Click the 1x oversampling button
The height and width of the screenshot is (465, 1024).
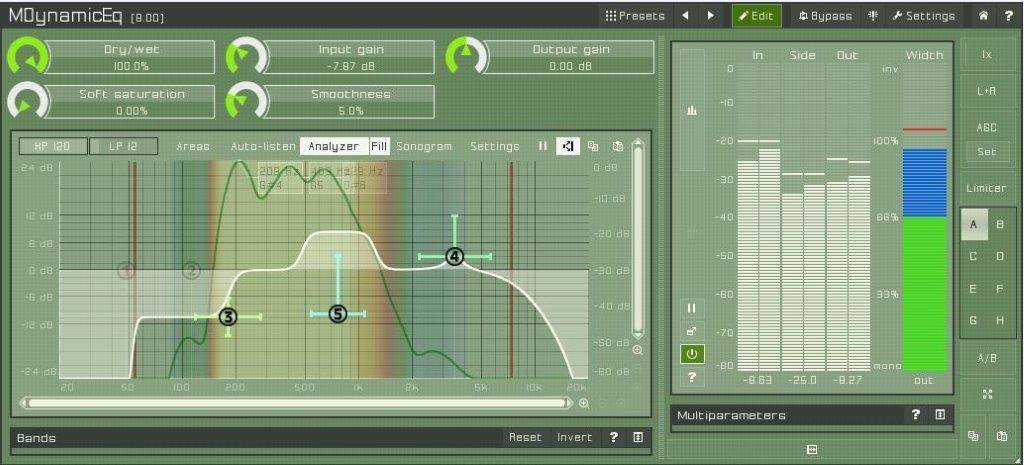[987, 55]
